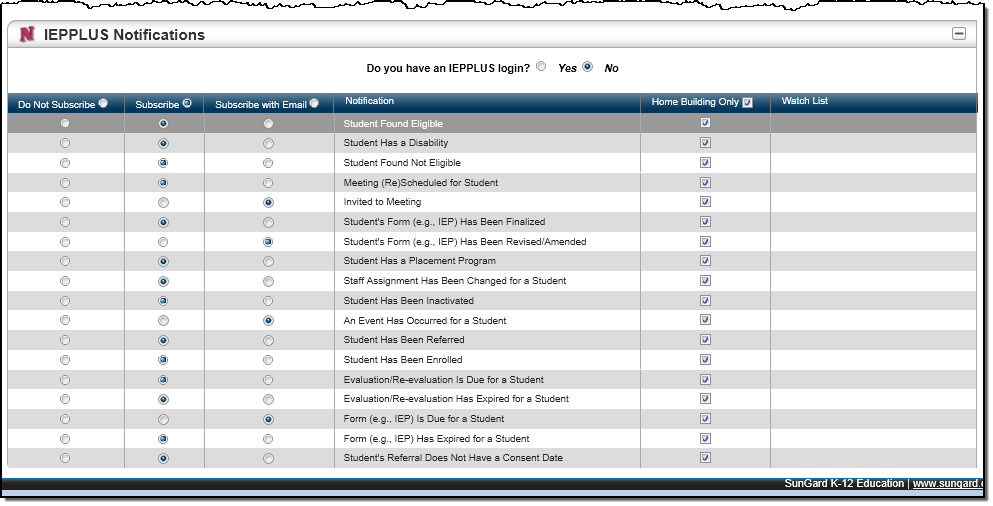Choose Subscribe for Invited to Meeting
Viewport: 993px width, 506px height.
pyautogui.click(x=163, y=202)
